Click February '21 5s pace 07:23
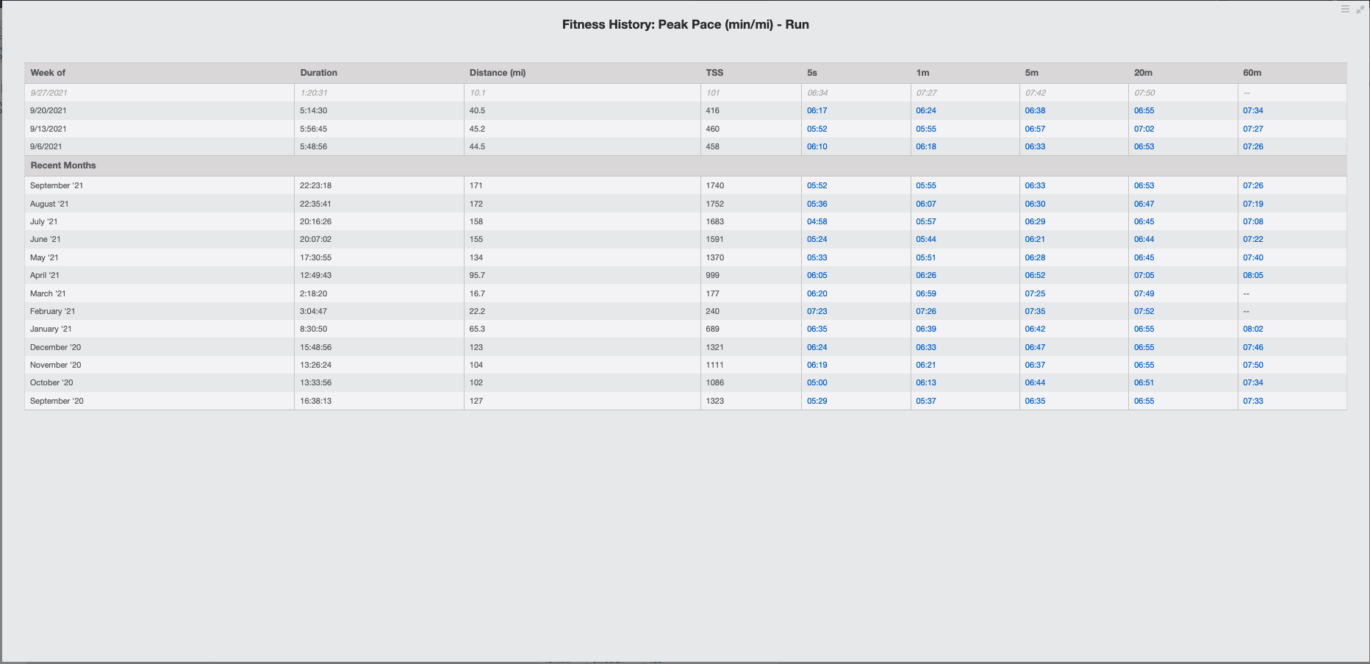 pos(817,312)
